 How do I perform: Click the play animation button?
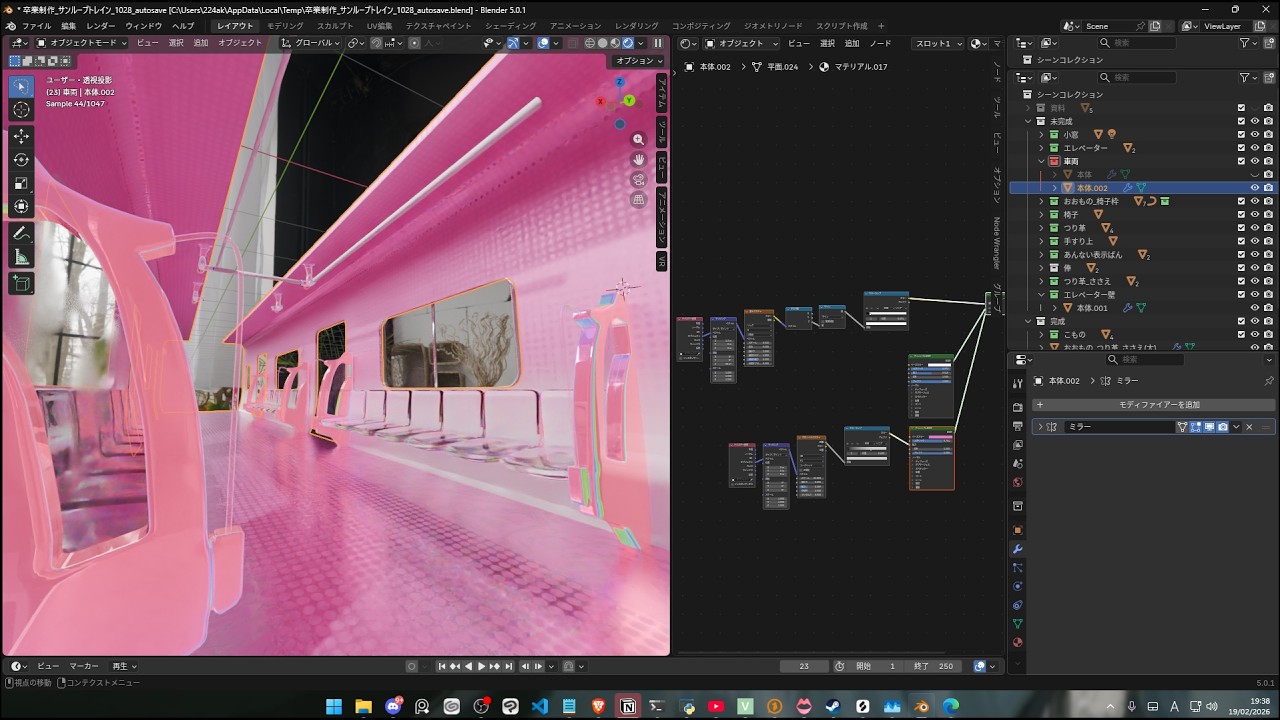click(481, 666)
